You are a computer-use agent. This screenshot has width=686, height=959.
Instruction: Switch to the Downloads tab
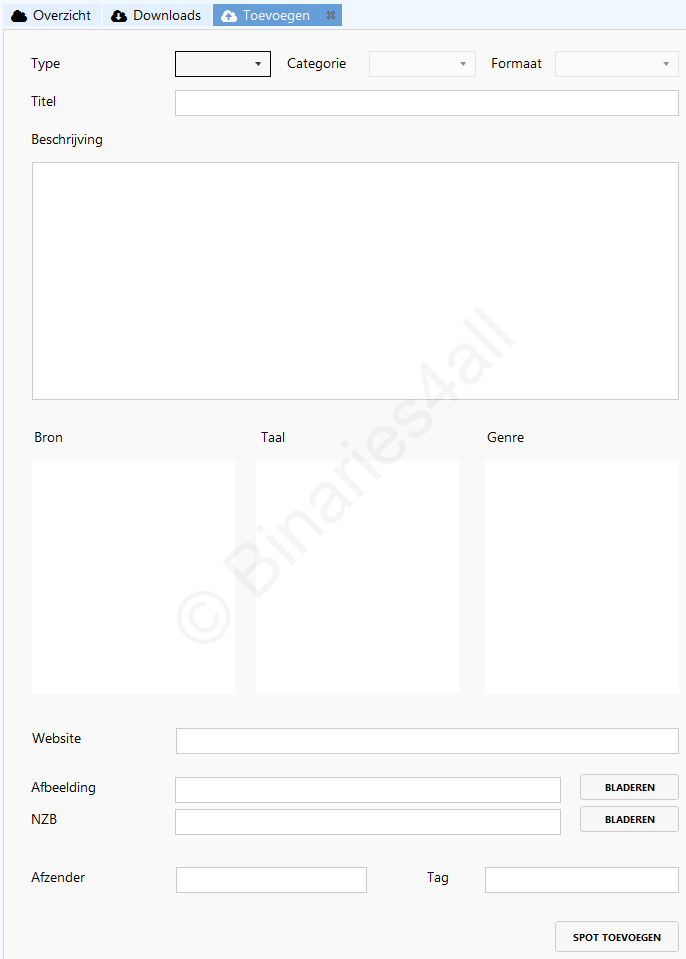click(x=157, y=15)
